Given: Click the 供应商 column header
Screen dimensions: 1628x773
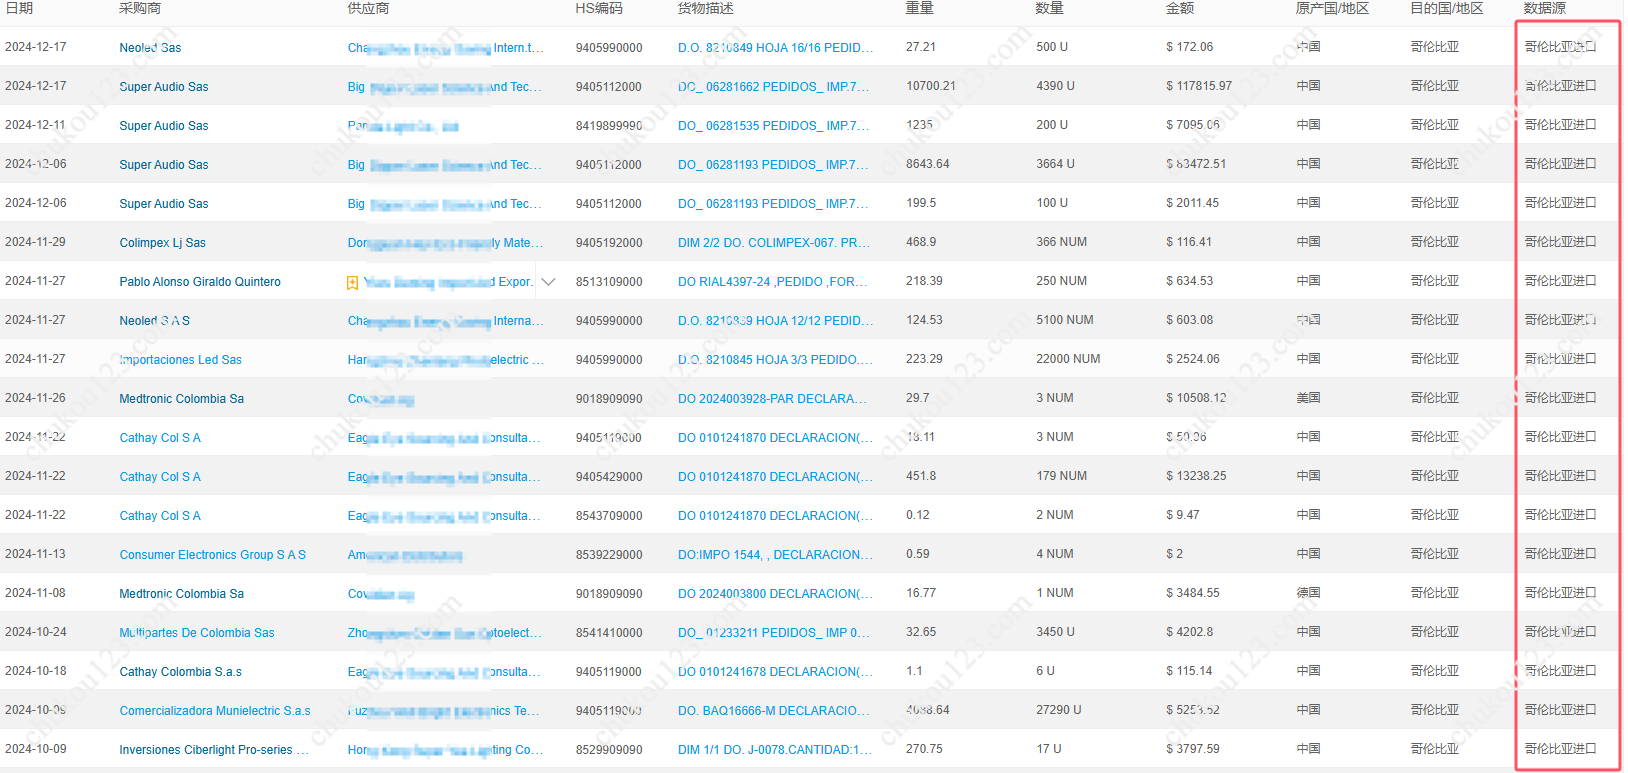Looking at the screenshot, I should coord(368,8).
